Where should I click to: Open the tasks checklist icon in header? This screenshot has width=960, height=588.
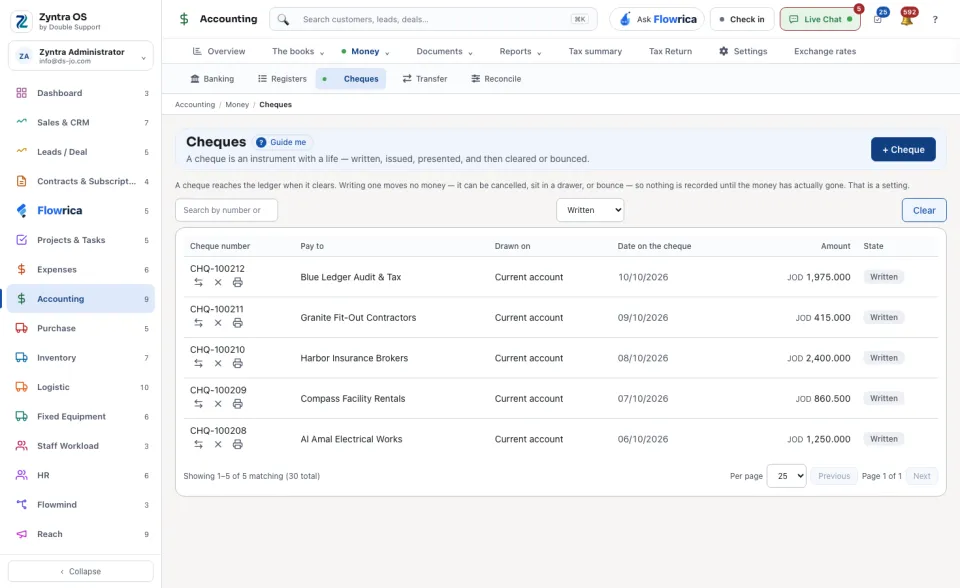tap(878, 19)
